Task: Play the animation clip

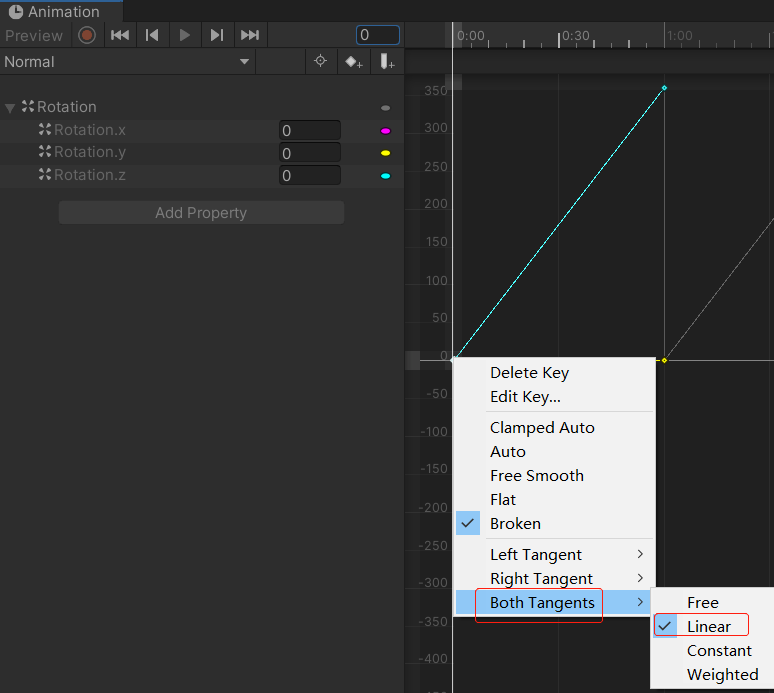Action: [184, 35]
